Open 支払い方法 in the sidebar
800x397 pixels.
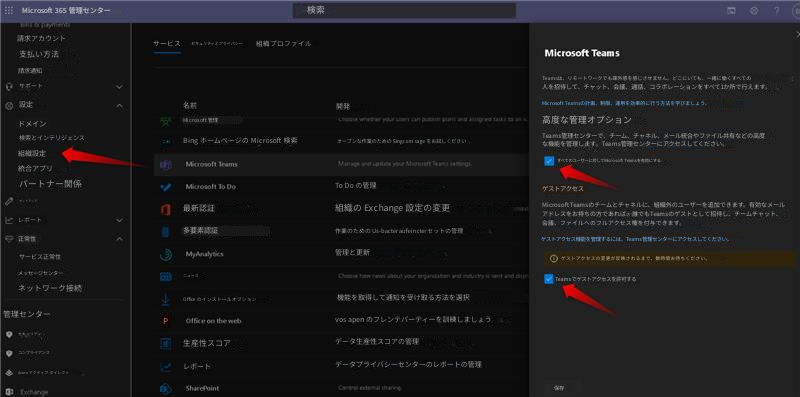click(39, 54)
